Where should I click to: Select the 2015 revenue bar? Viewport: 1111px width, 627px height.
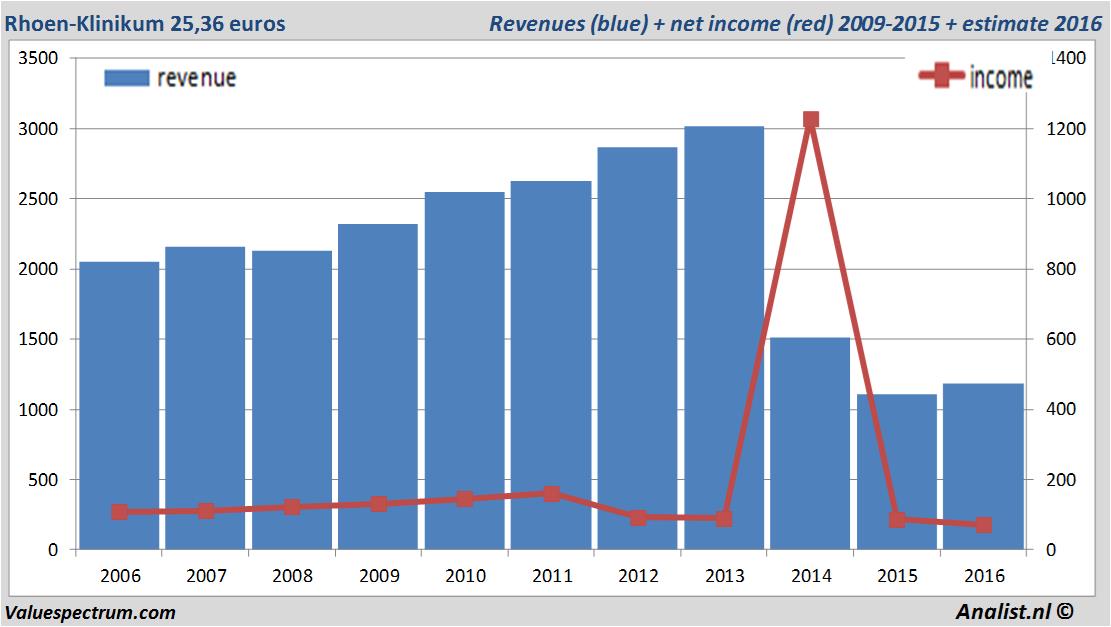897,472
